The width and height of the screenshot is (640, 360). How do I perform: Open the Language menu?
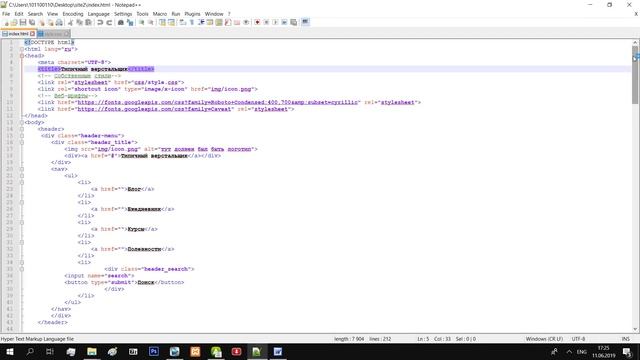98,14
